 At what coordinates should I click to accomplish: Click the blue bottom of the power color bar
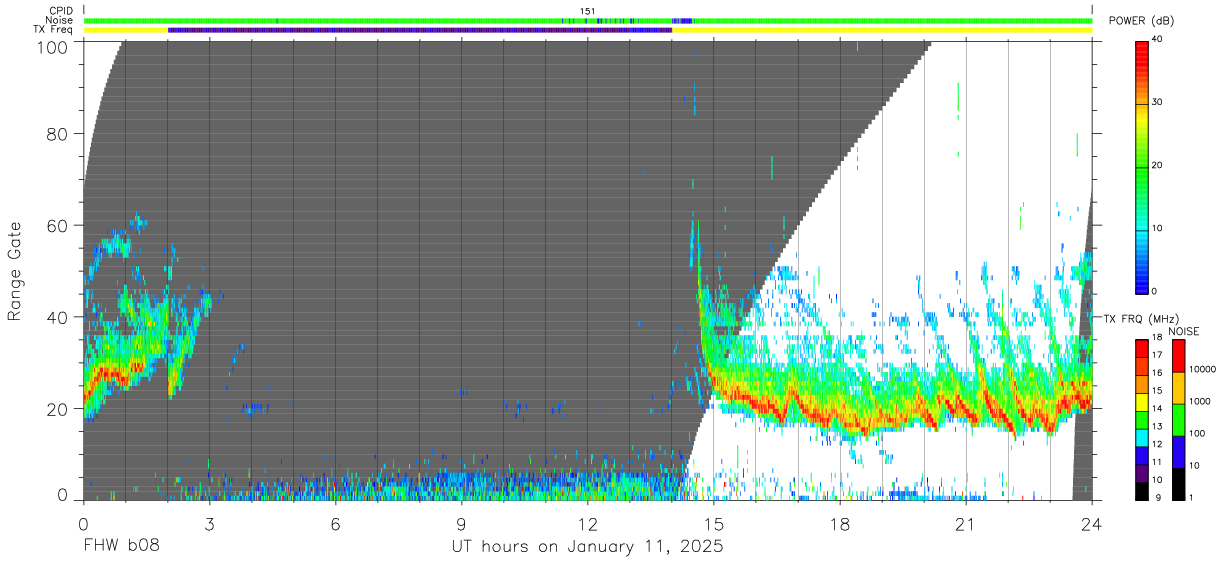tap(1143, 280)
